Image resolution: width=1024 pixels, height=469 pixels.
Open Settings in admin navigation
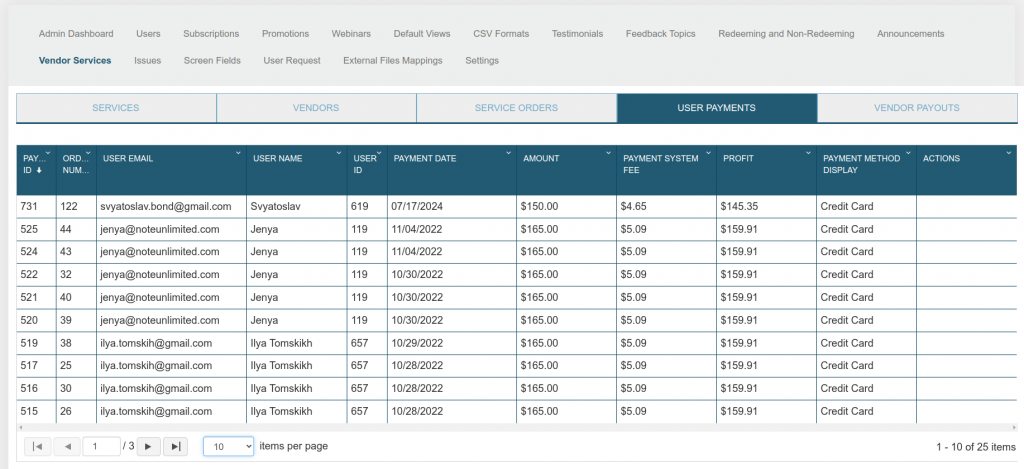tap(482, 61)
